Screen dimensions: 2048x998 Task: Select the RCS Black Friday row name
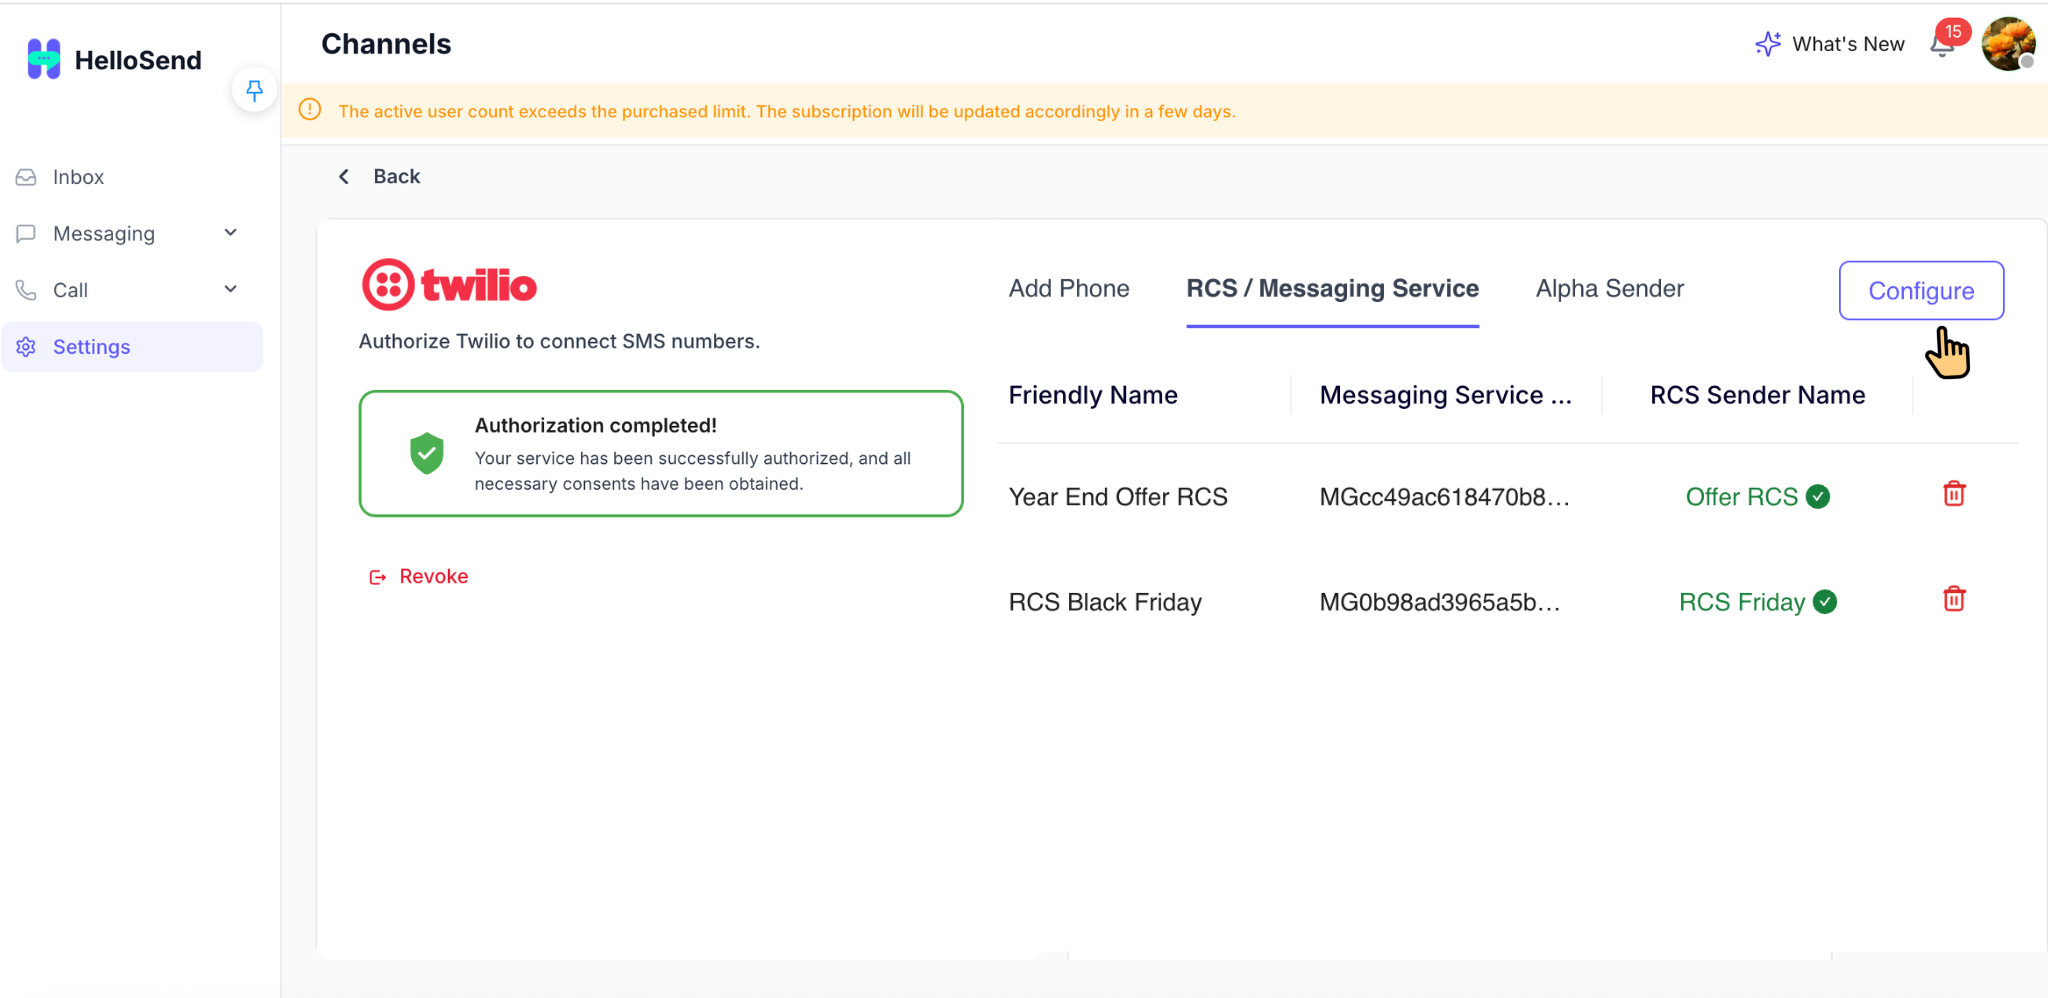(1105, 602)
